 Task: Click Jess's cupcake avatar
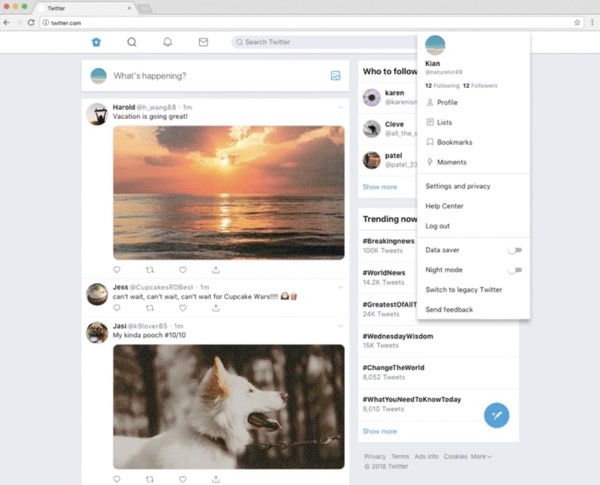coord(97,294)
